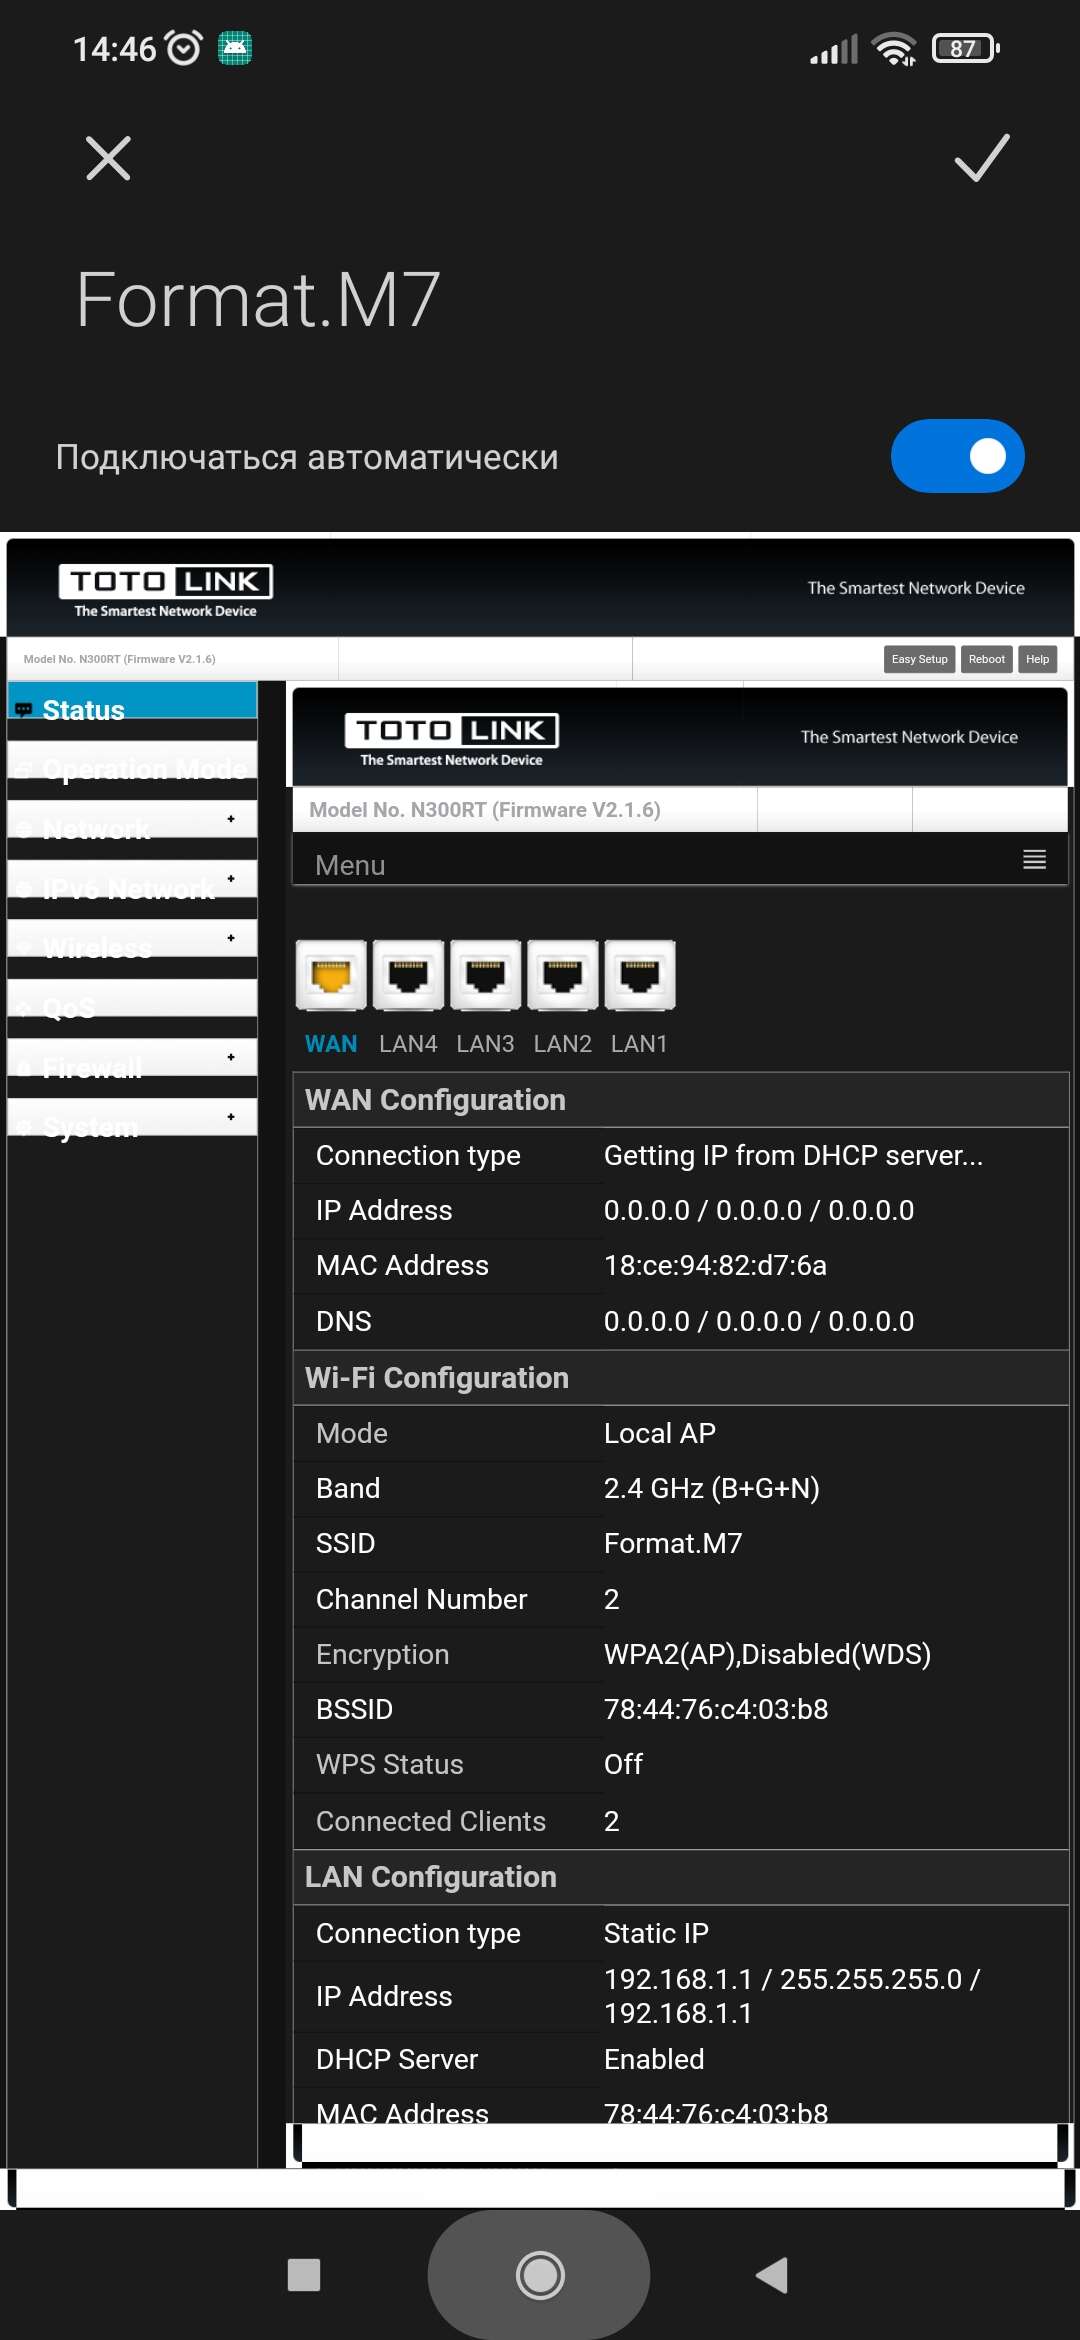Select the LAN1 port icon
The height and width of the screenshot is (2340, 1080).
tap(640, 975)
